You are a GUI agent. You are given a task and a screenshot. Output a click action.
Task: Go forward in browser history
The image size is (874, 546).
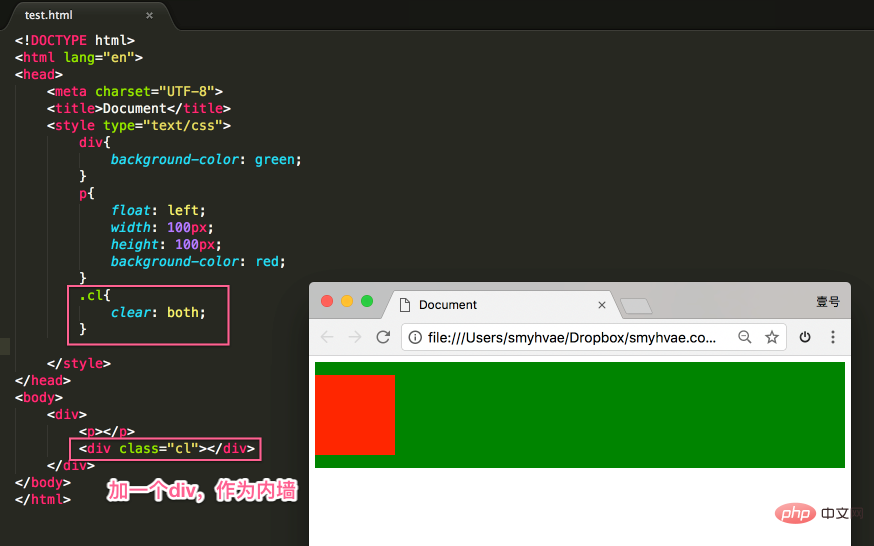(x=355, y=337)
